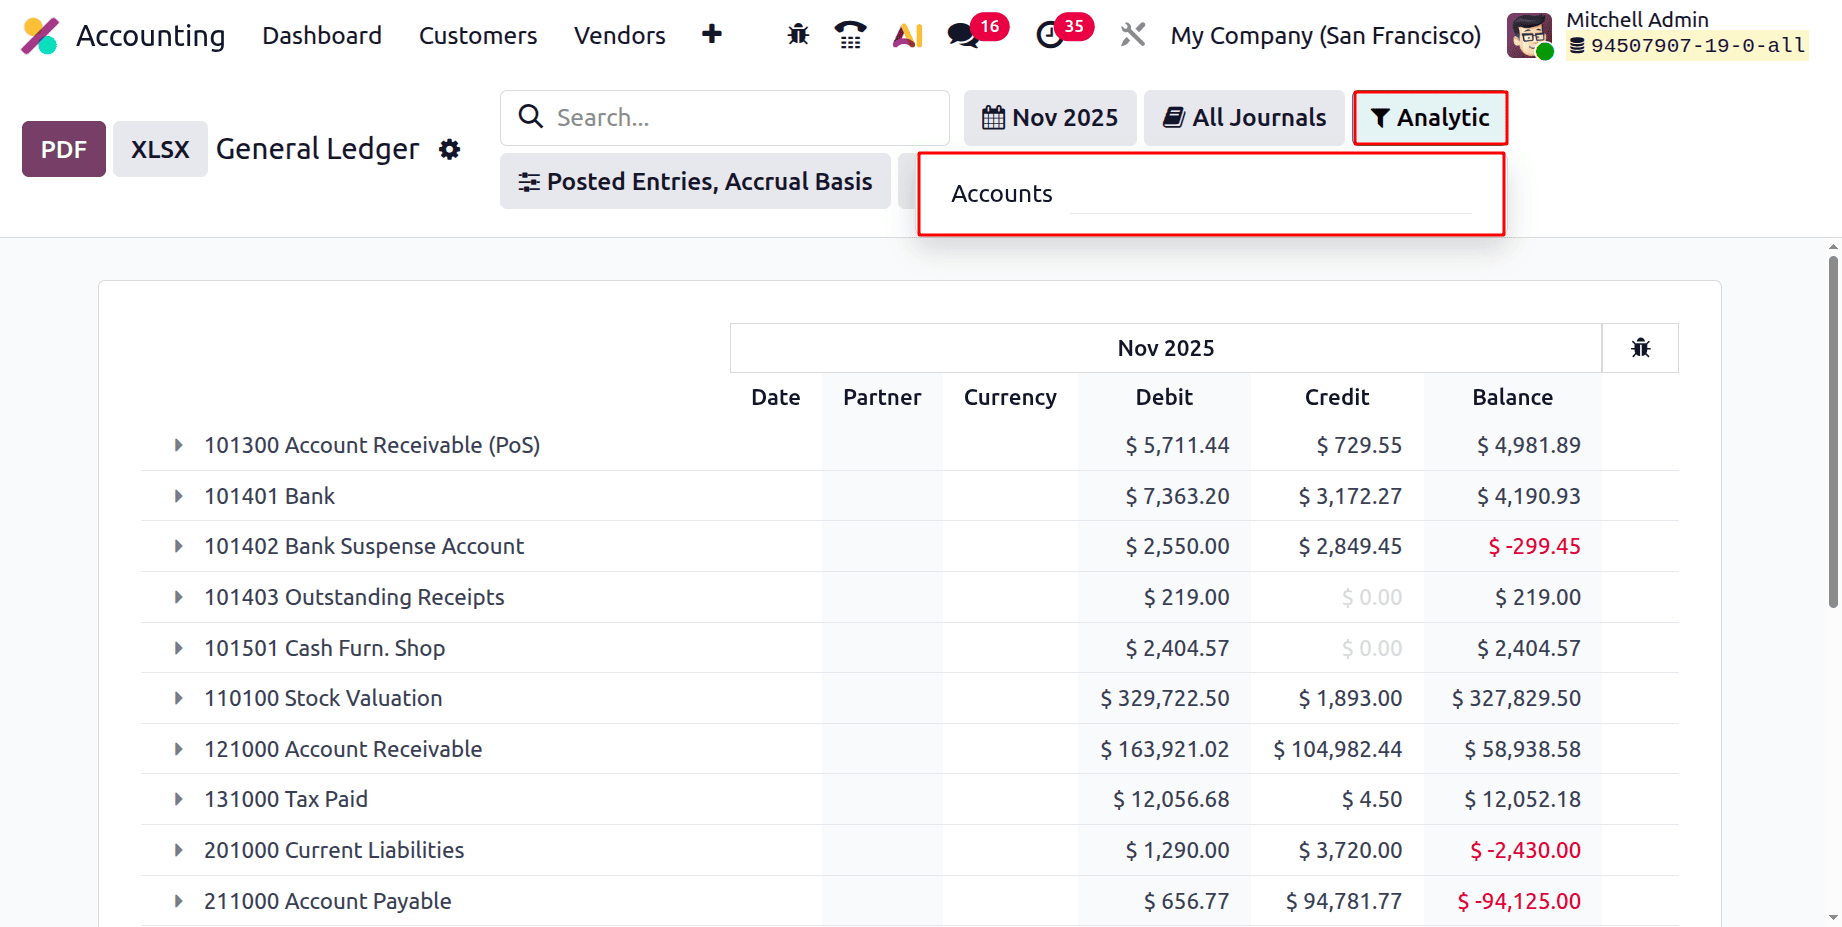Click the Balance column header

[1512, 397]
